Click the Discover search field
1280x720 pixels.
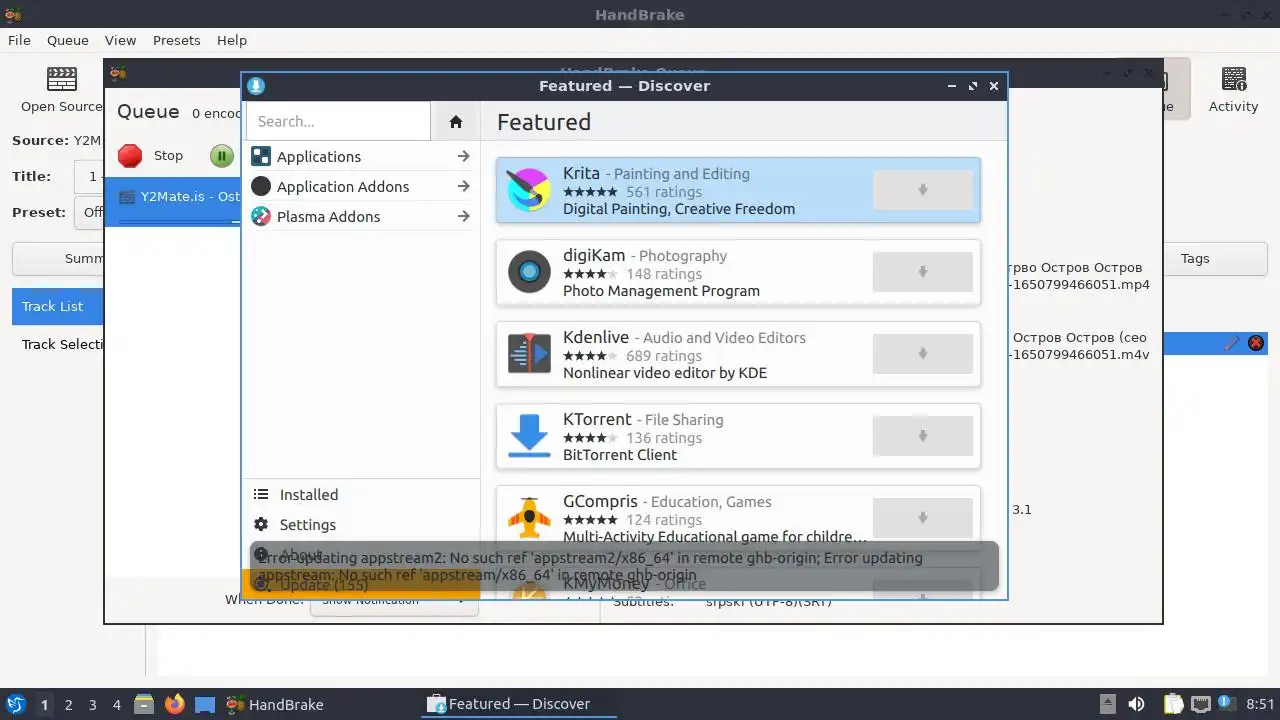(x=338, y=121)
